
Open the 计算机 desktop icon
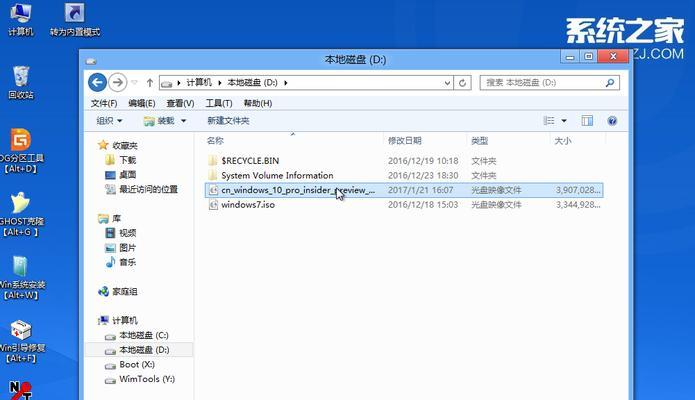point(21,20)
